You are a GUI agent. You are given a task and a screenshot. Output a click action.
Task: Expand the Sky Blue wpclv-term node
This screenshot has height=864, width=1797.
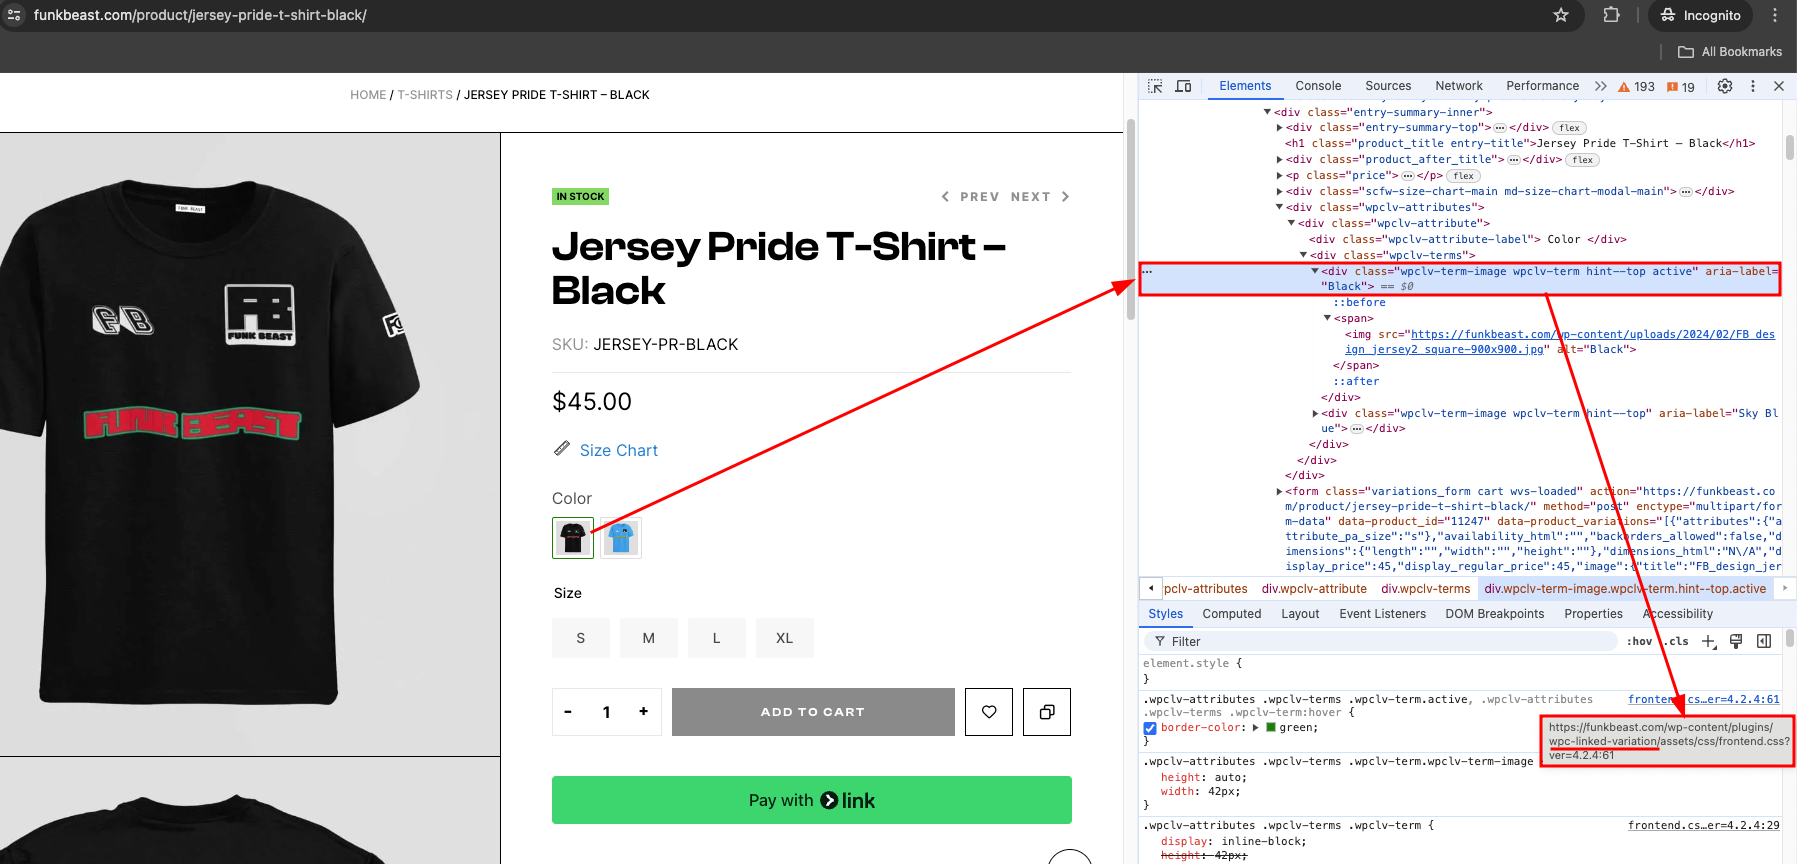click(1315, 413)
